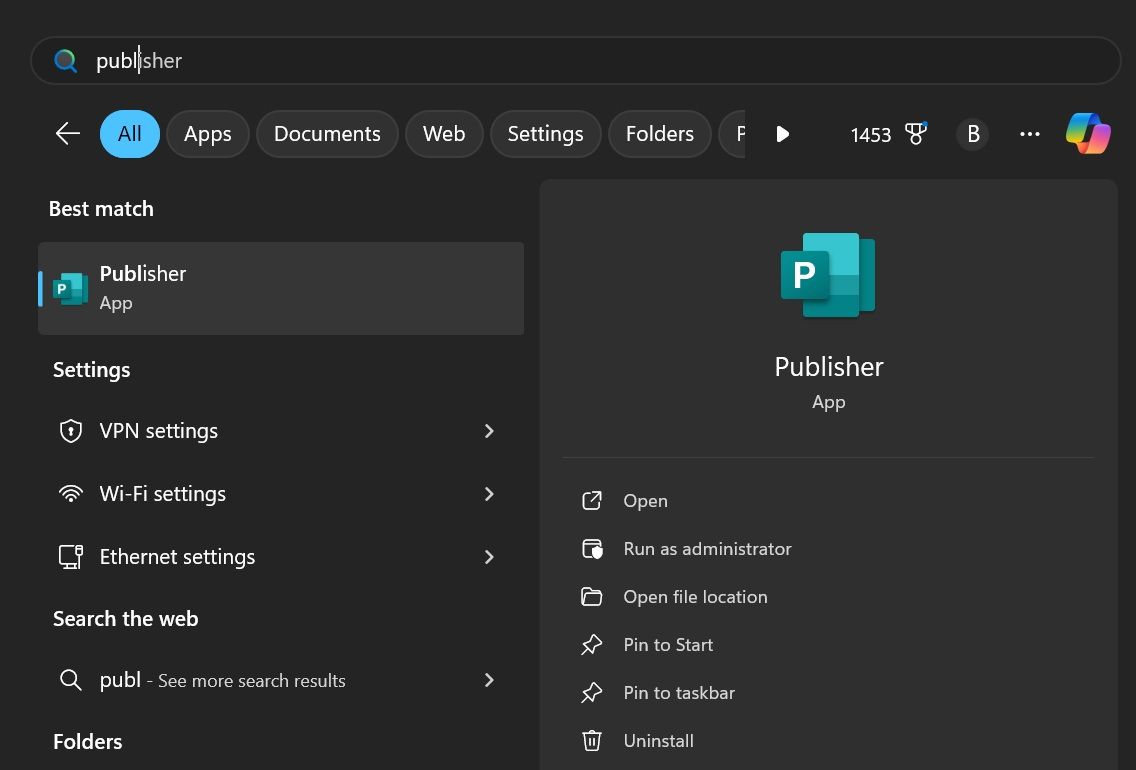Viewport: 1136px width, 770px height.
Task: Click the B profile account icon
Action: (x=972, y=134)
